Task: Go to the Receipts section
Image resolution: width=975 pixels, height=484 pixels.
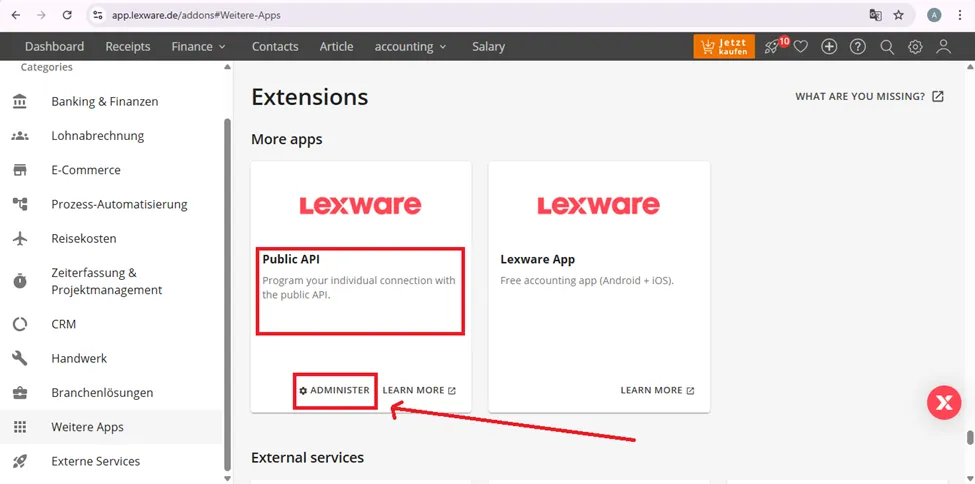Action: tap(128, 47)
